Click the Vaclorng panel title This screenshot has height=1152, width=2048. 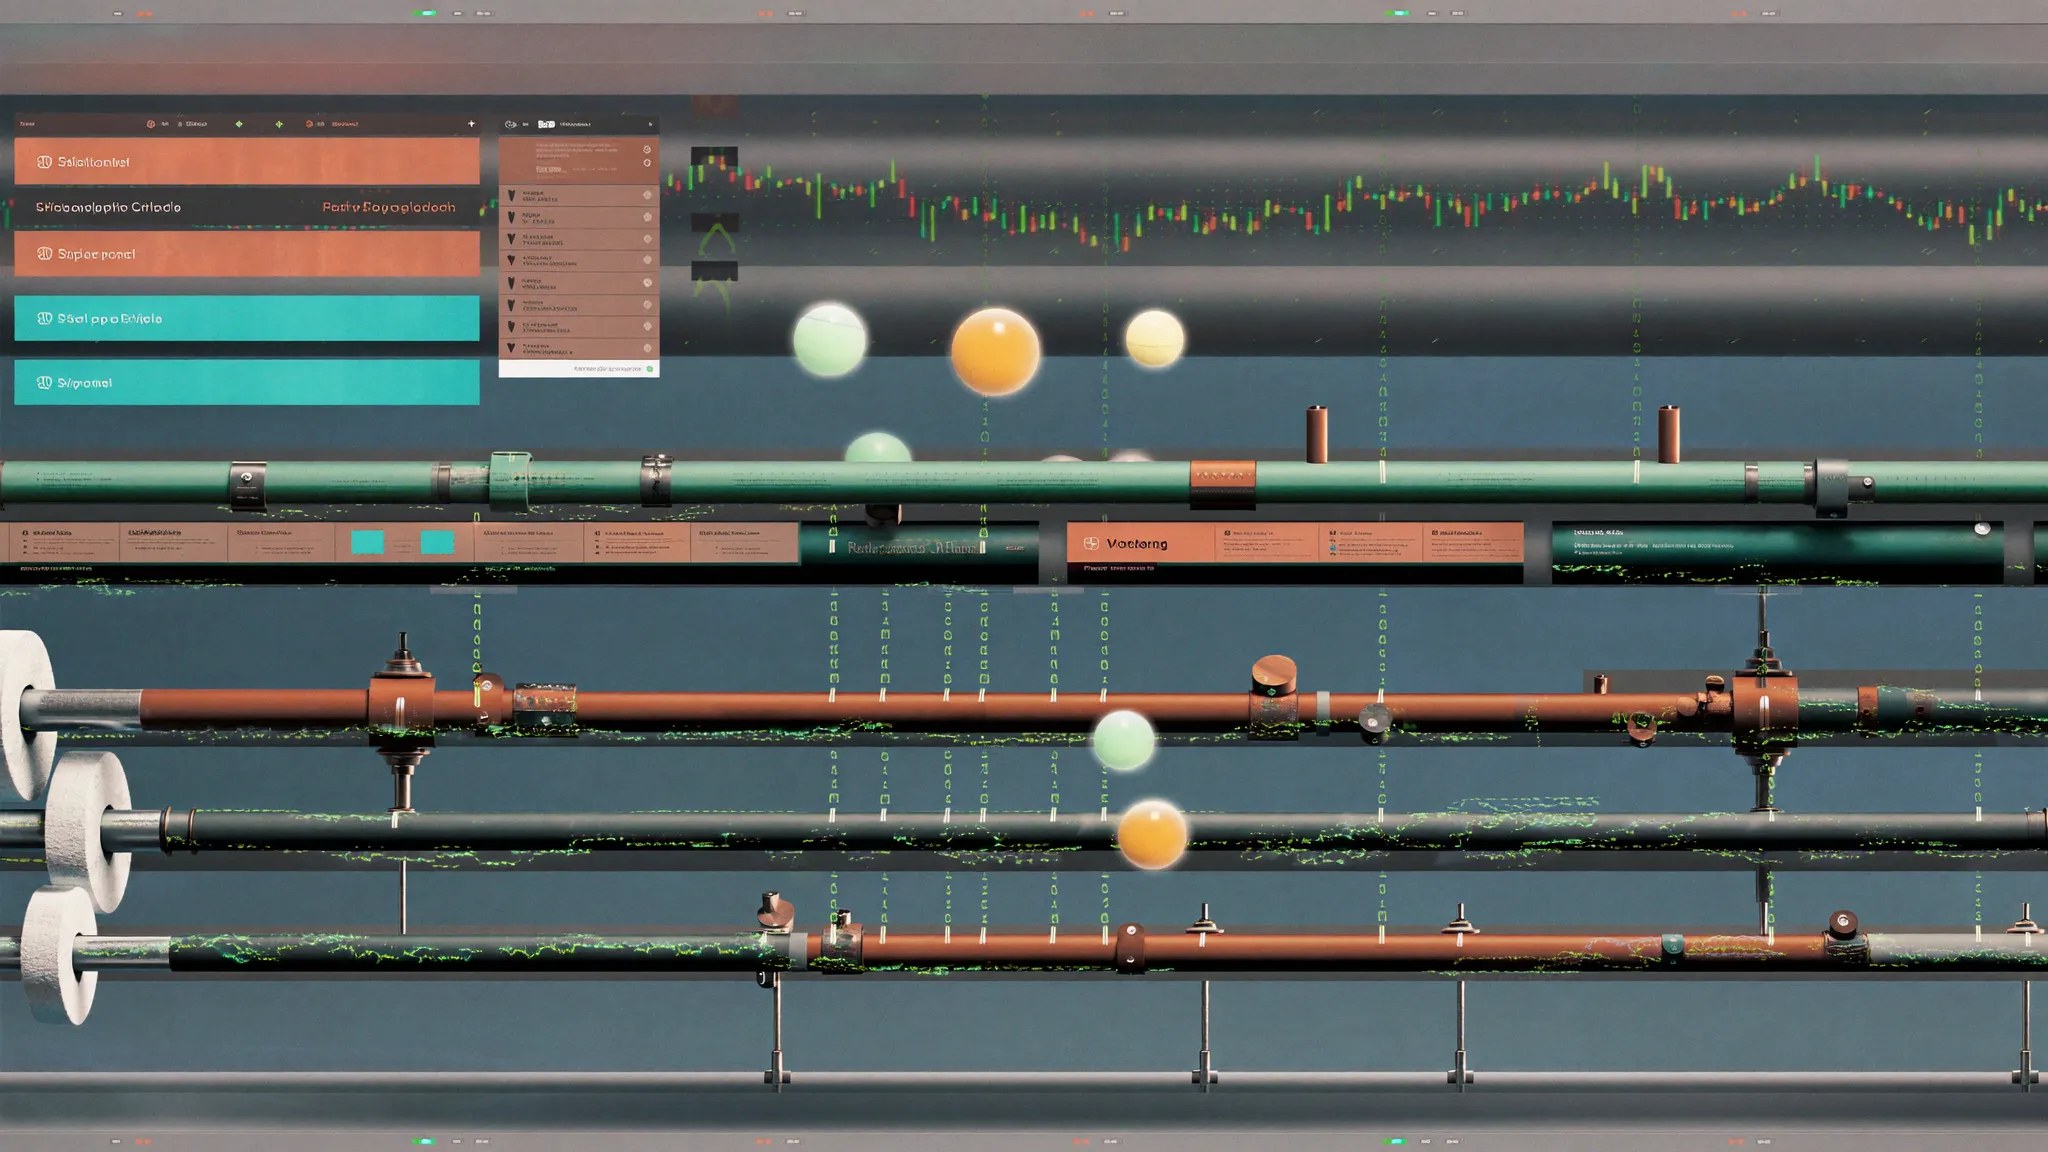[x=1137, y=543]
